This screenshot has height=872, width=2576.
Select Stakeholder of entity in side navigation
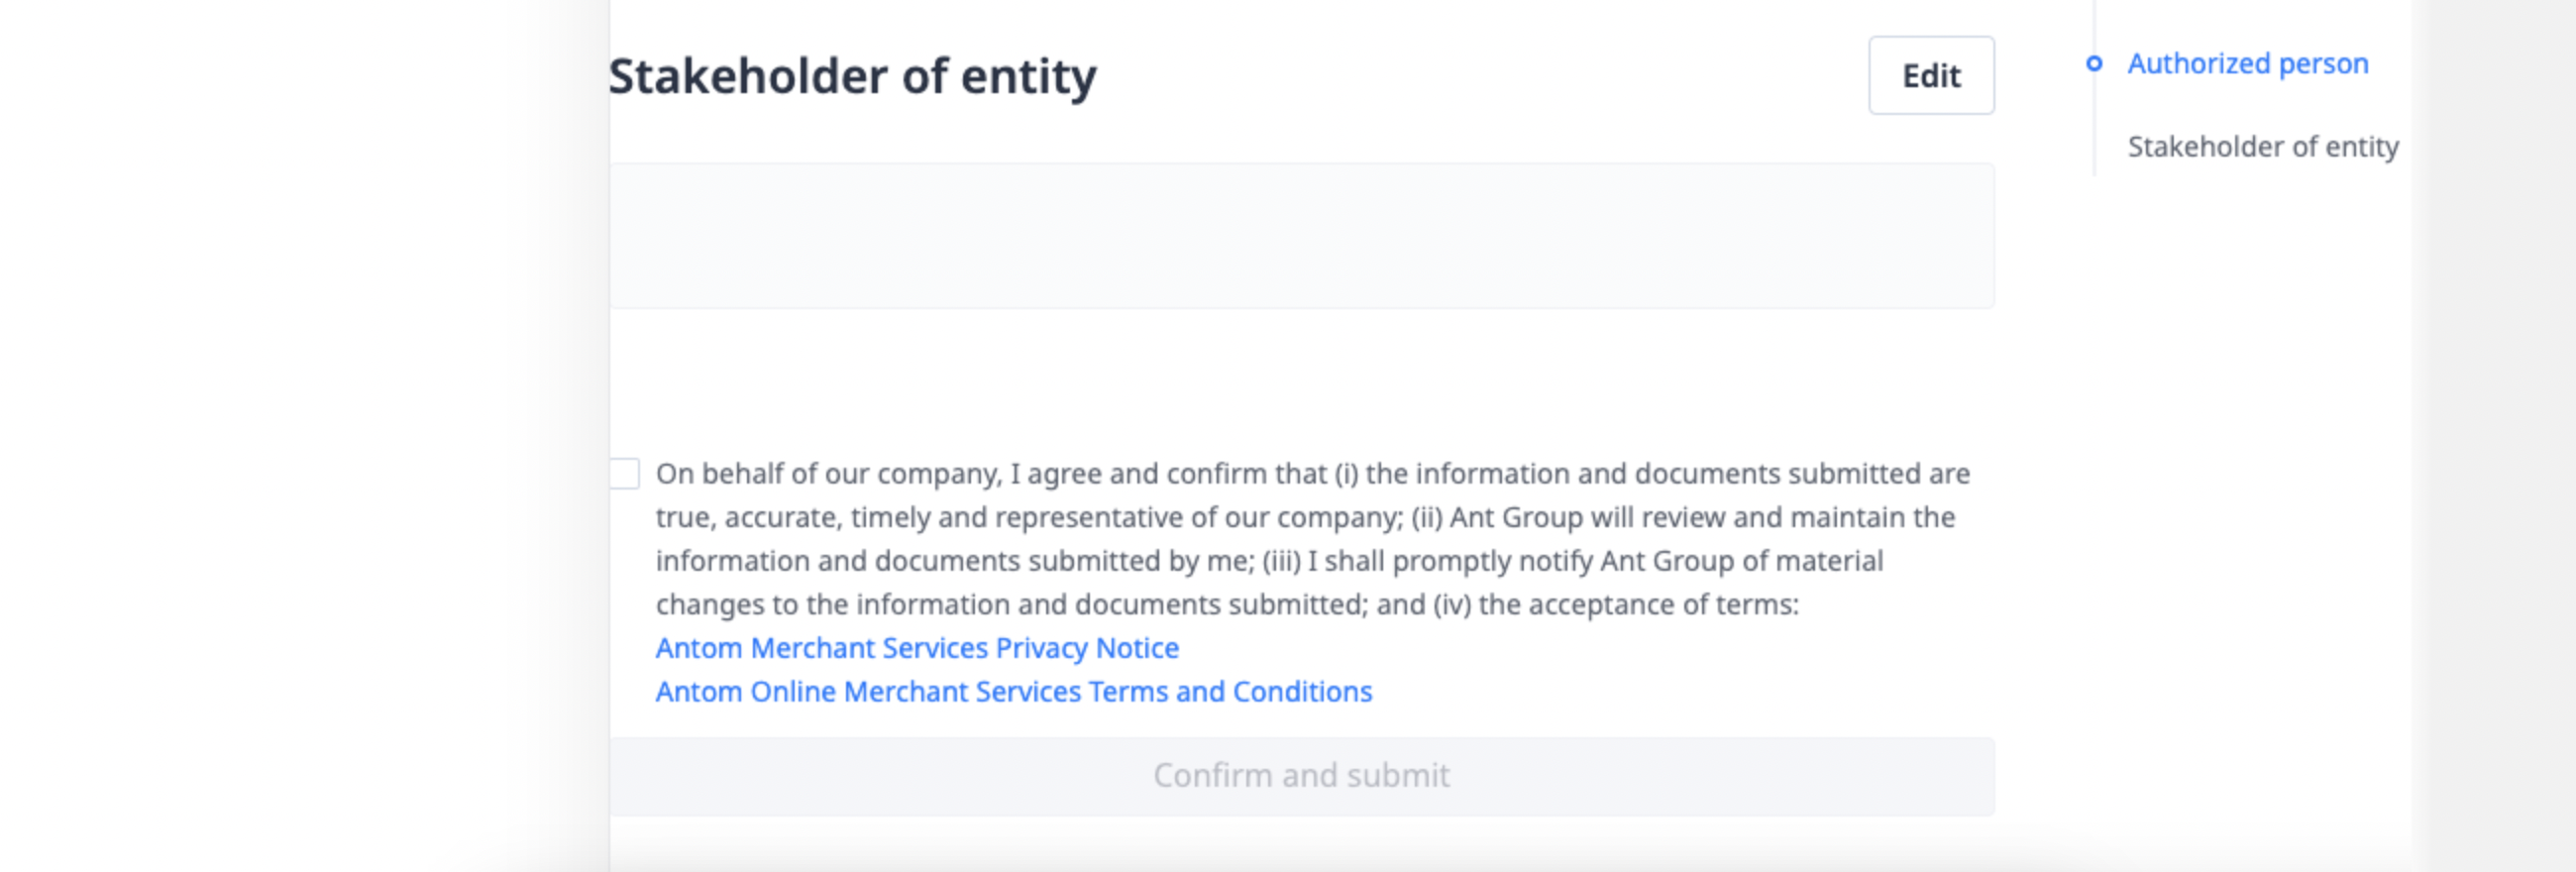tap(2262, 147)
